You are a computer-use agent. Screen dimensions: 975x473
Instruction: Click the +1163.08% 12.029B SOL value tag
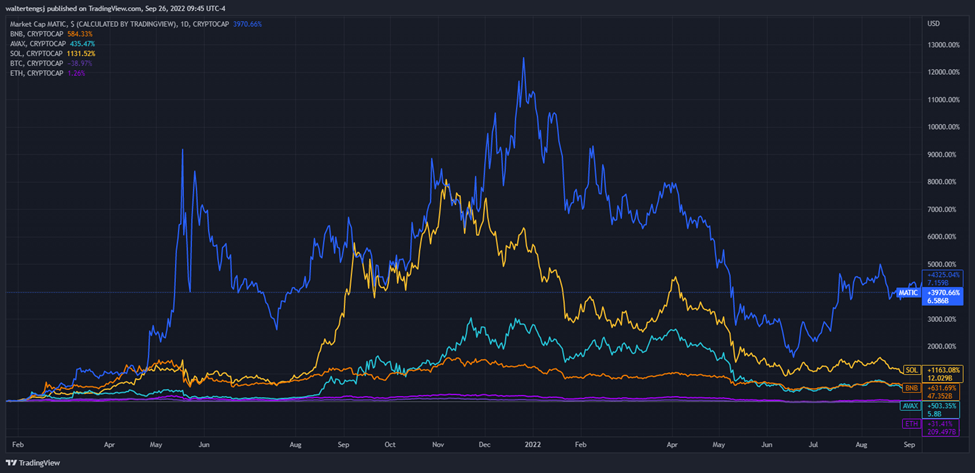click(944, 374)
